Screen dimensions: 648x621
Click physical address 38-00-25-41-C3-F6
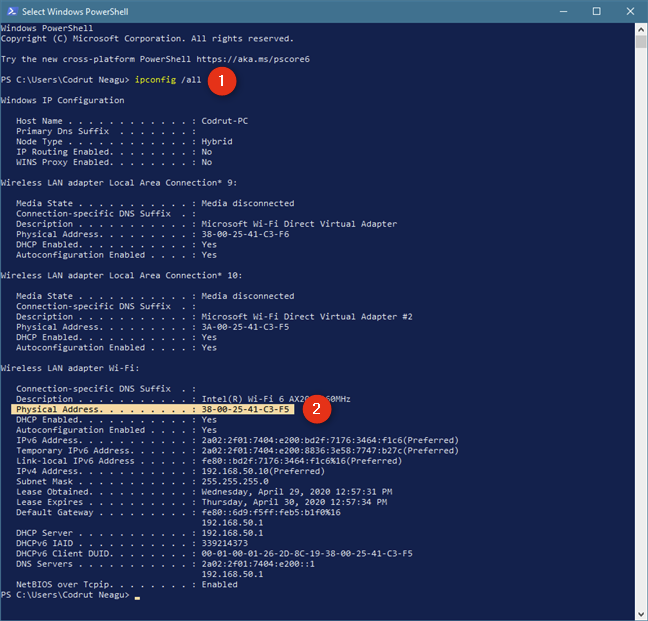point(245,234)
